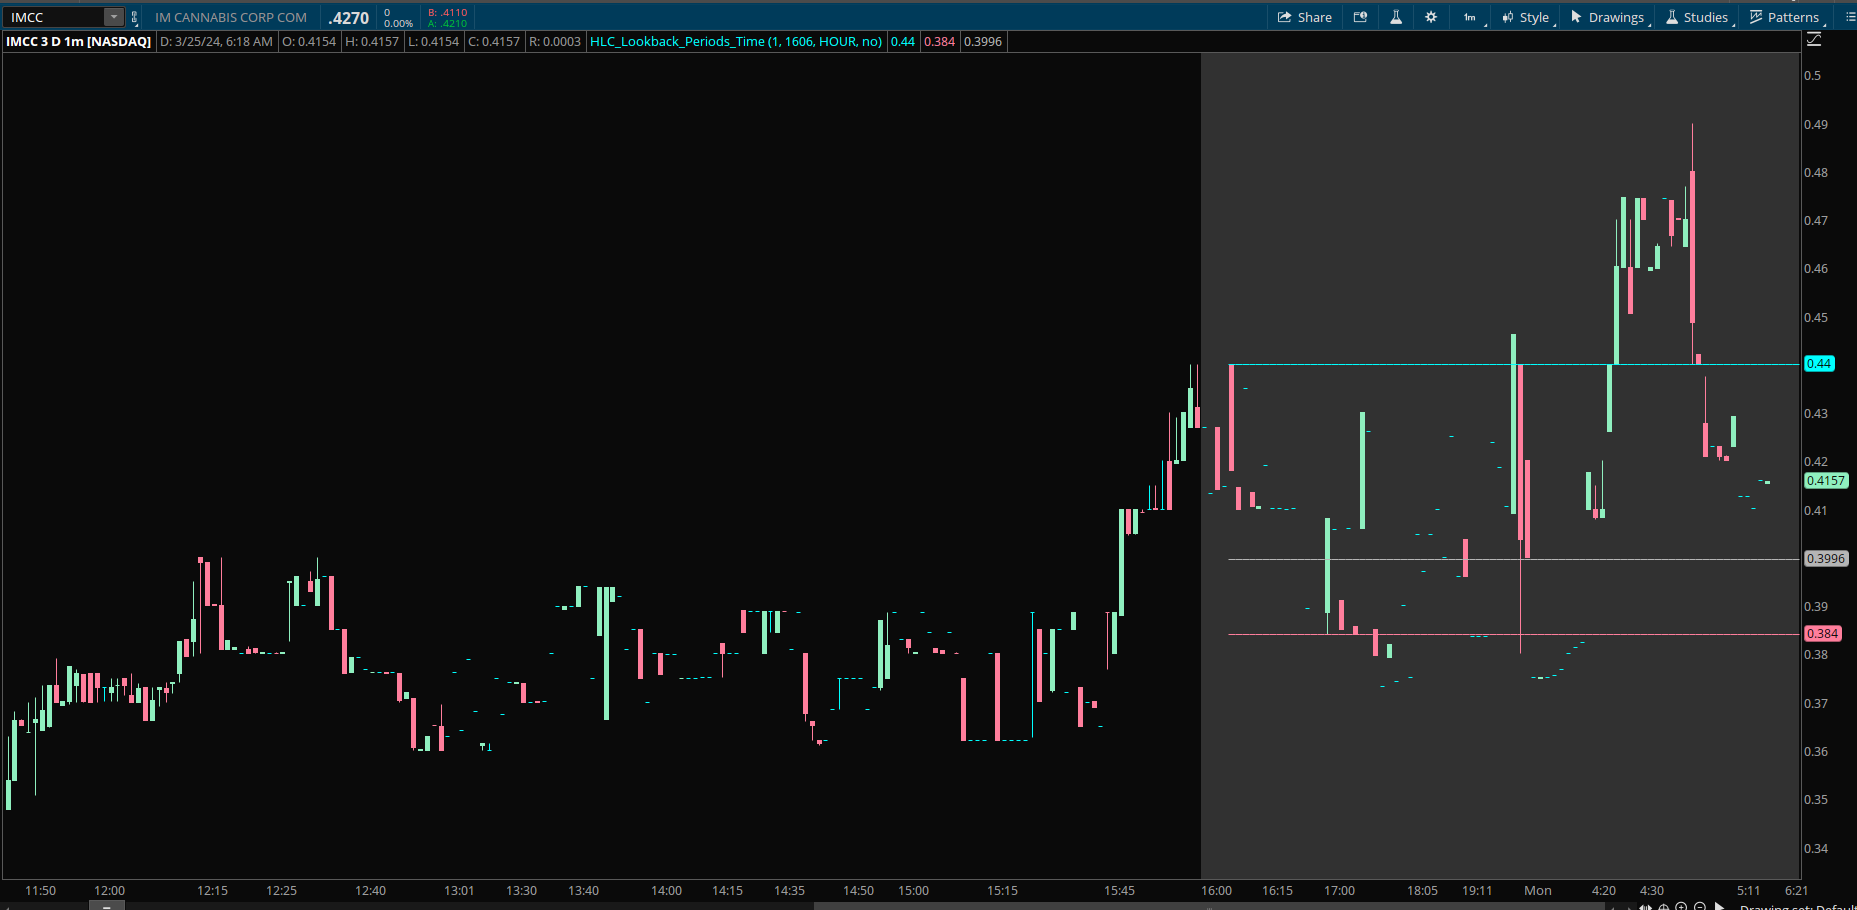Open the Style menu
The width and height of the screenshot is (1857, 910).
point(1526,17)
